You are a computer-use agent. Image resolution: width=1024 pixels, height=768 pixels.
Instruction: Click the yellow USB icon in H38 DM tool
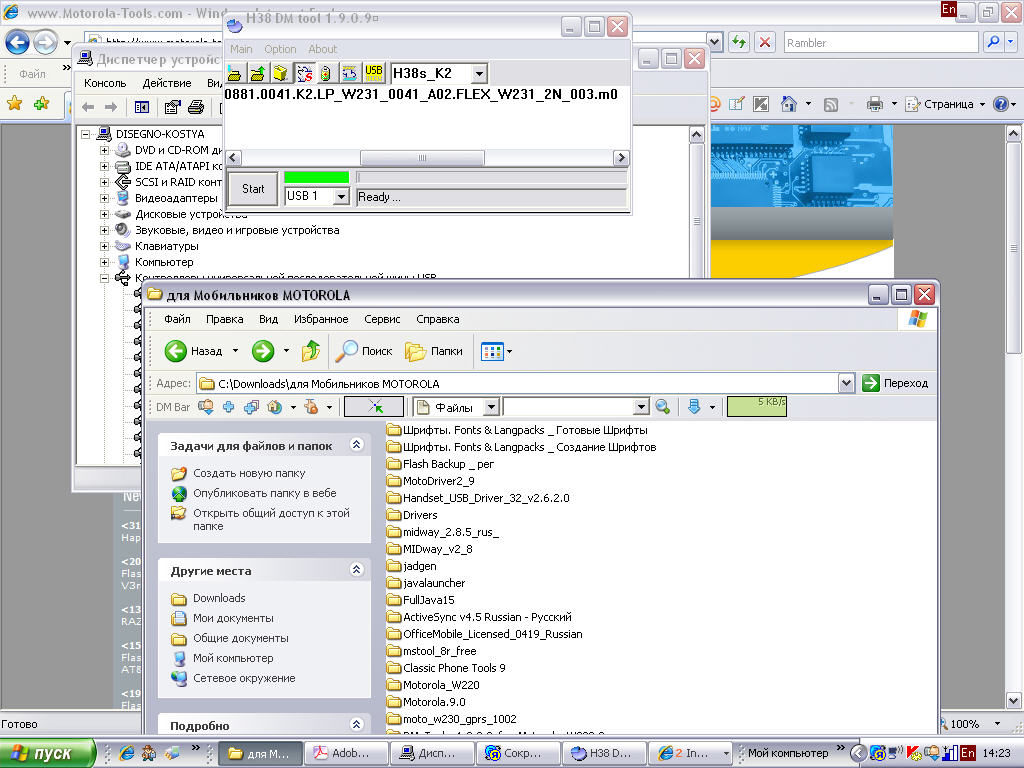click(374, 73)
